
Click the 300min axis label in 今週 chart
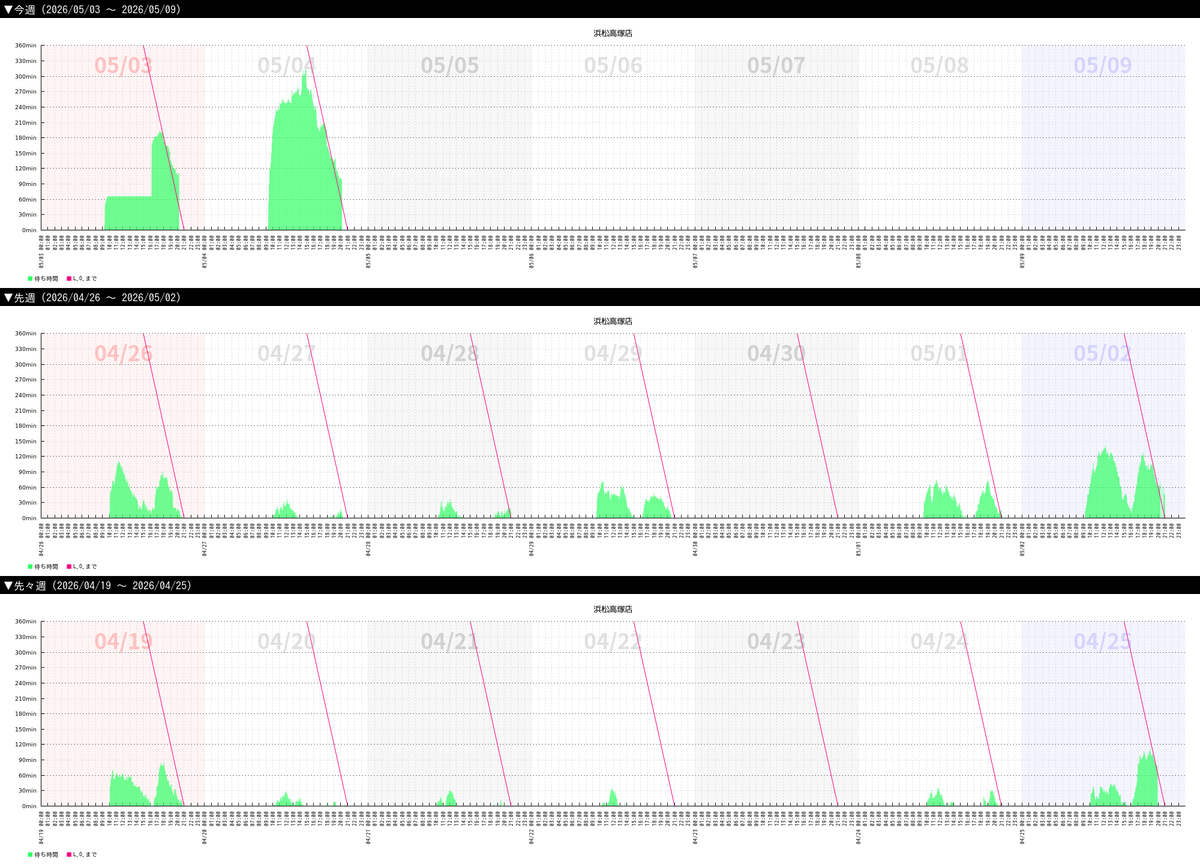(26, 76)
